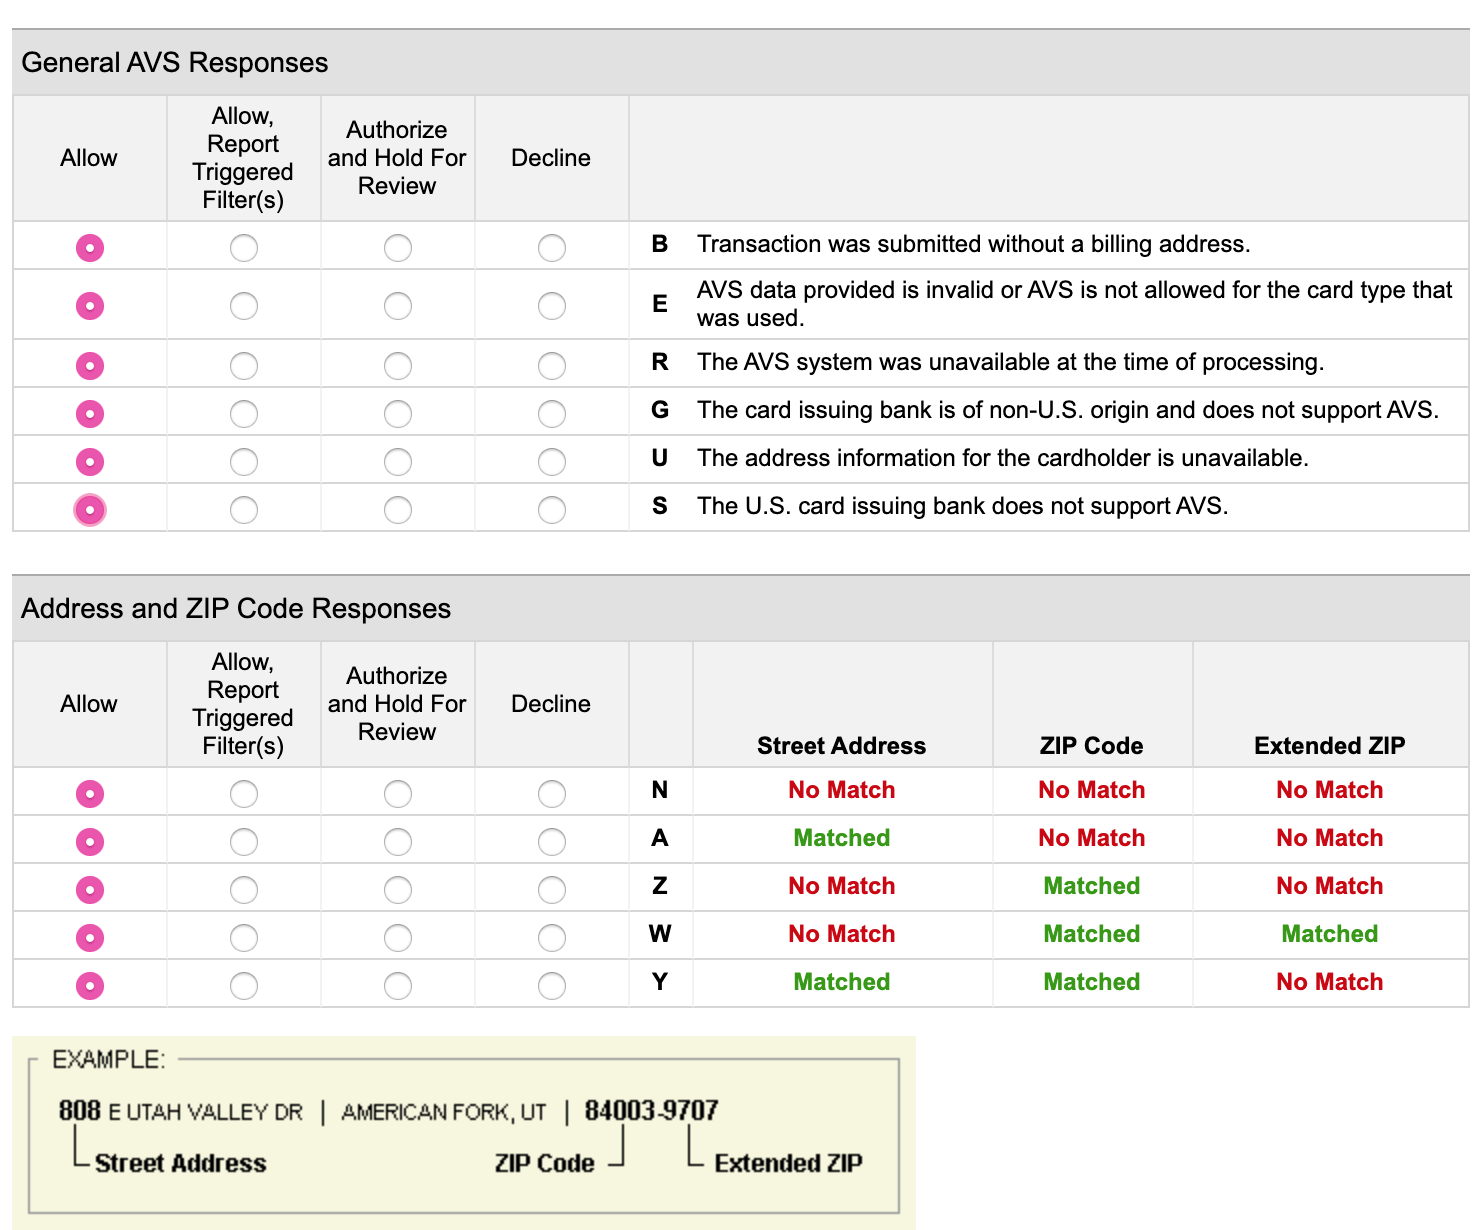Choose Authorize and Hold For Review for code Z
The width and height of the screenshot is (1482, 1230).
coord(397,889)
